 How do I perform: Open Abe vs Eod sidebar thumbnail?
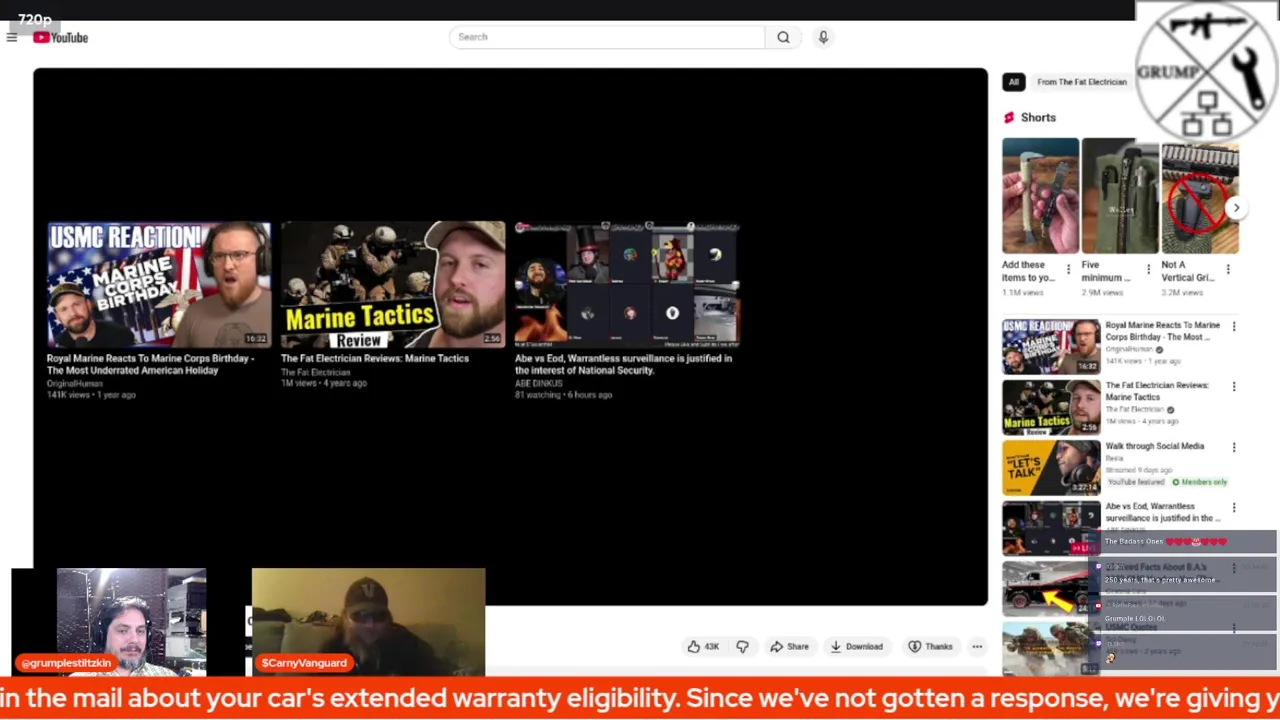click(x=1051, y=528)
